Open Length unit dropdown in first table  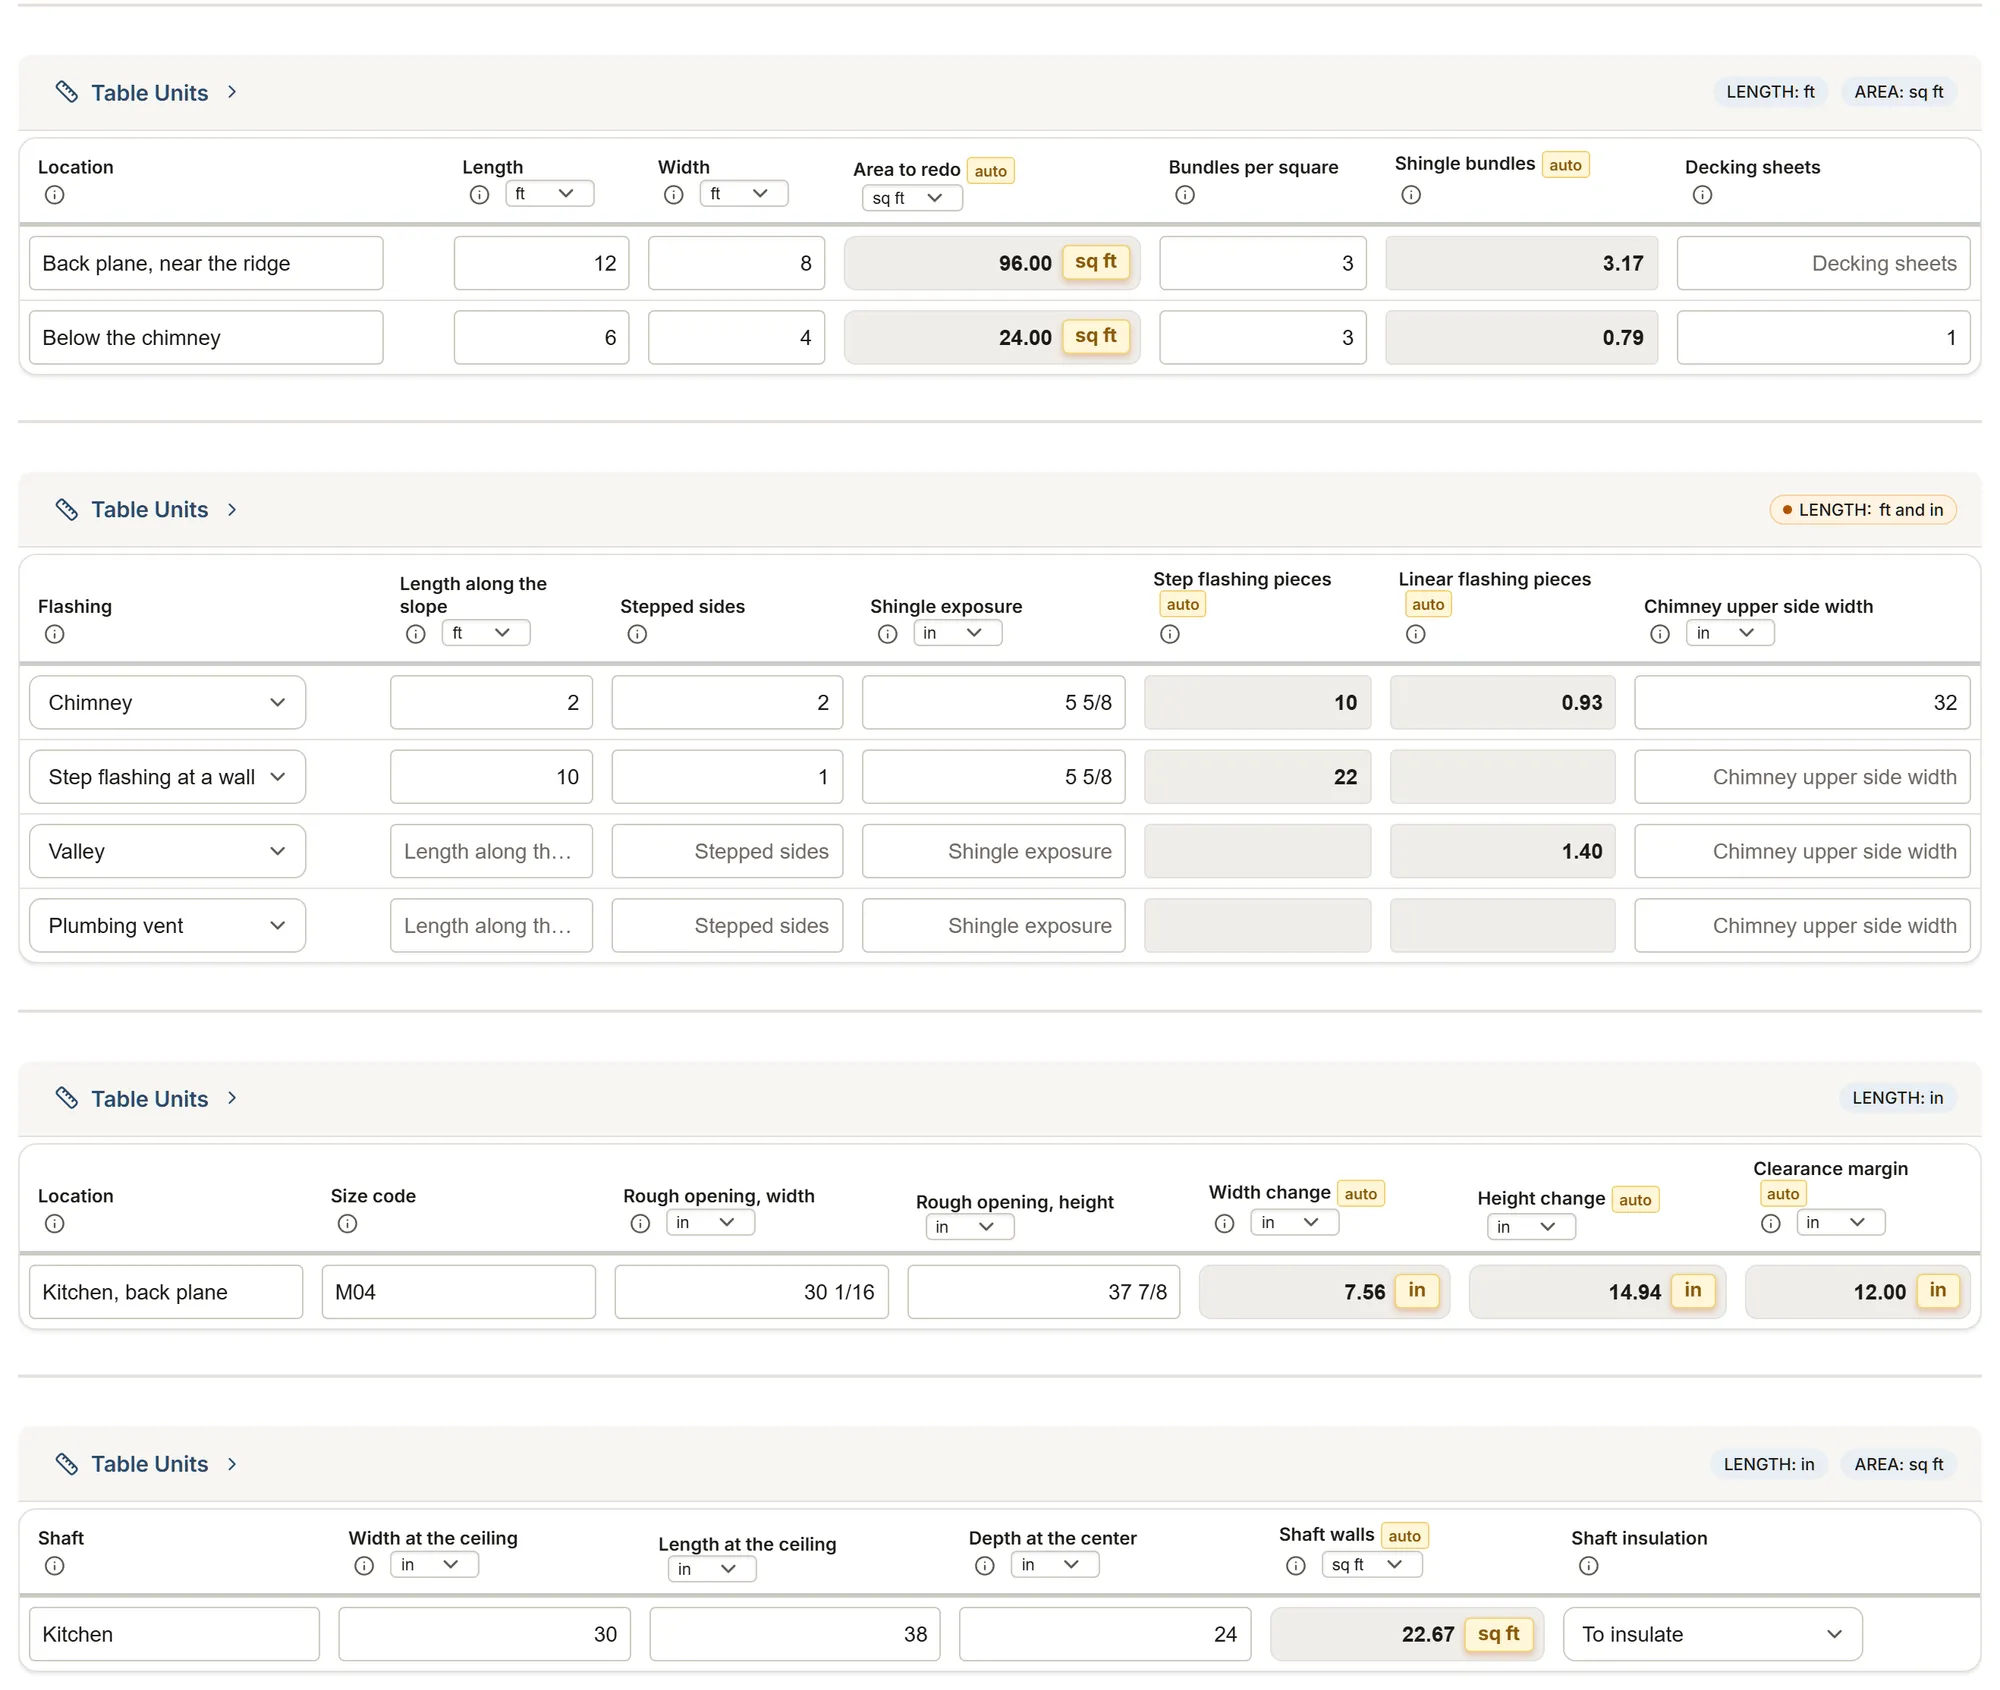tap(549, 193)
